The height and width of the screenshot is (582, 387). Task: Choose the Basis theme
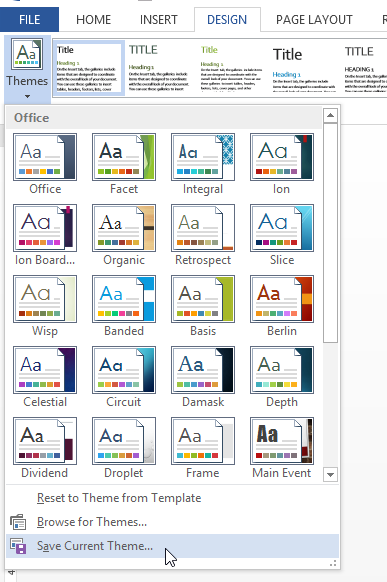coord(203,299)
